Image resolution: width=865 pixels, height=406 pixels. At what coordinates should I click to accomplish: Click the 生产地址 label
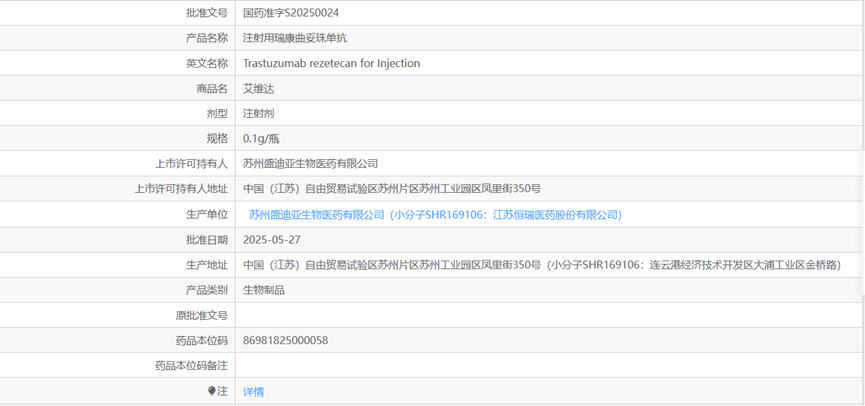pyautogui.click(x=207, y=265)
